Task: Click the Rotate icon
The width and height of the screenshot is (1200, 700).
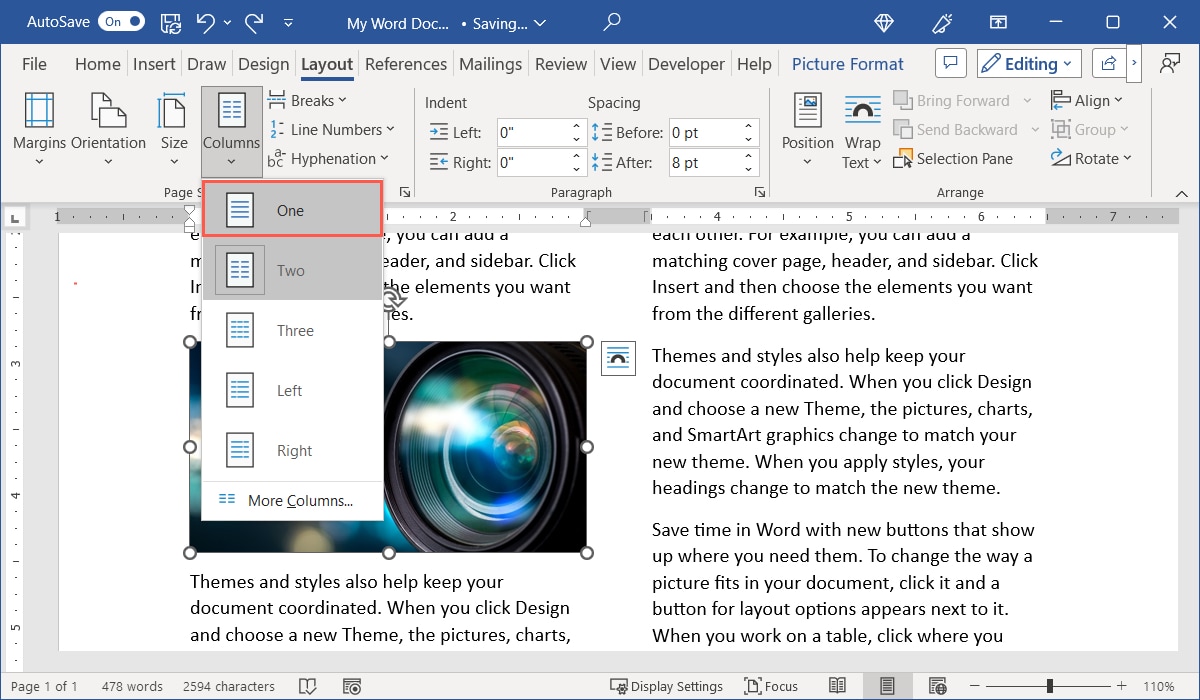Action: point(1092,158)
